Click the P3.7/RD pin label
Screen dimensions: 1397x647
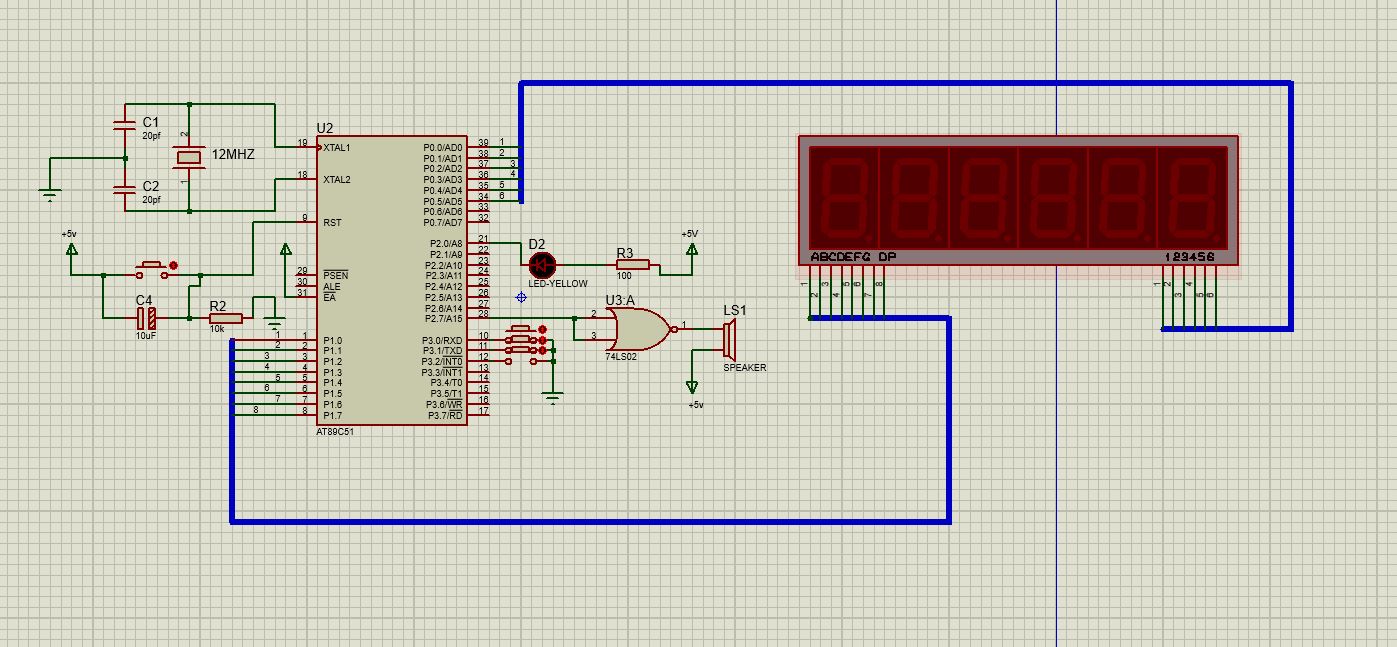click(446, 415)
